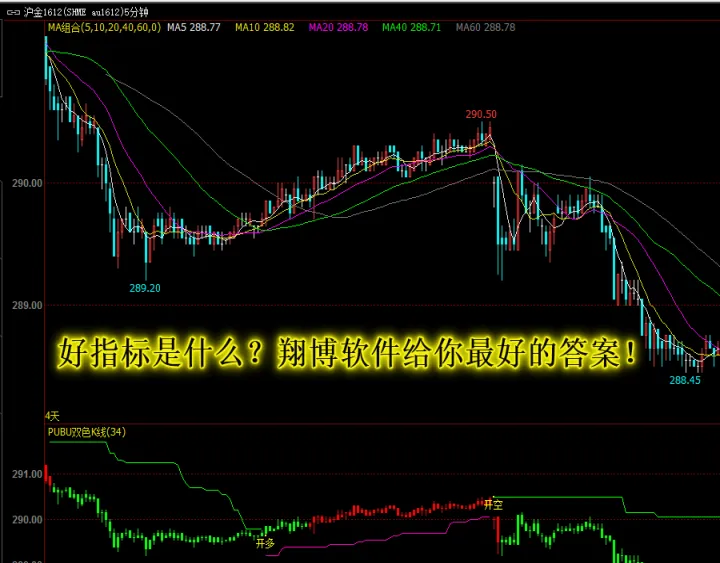This screenshot has width=720, height=563.
Task: Click the 289.20 low price label
Action: pyautogui.click(x=145, y=288)
